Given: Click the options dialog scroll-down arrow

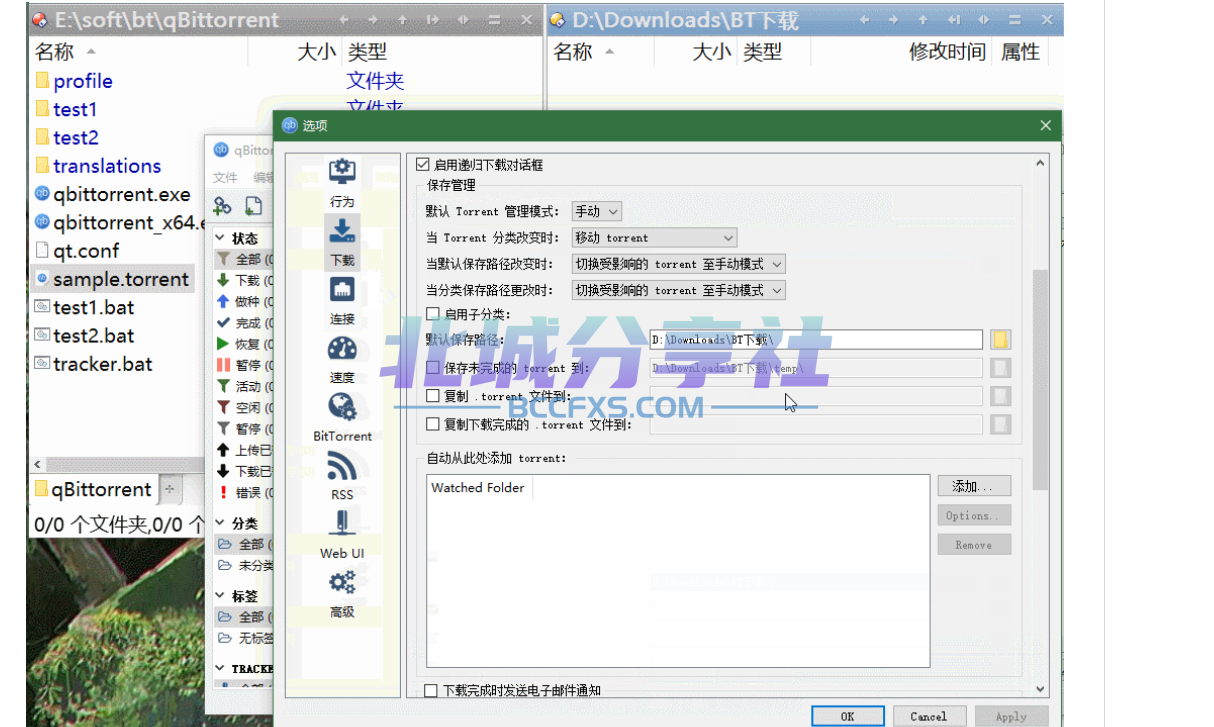Looking at the screenshot, I should click(x=1040, y=689).
